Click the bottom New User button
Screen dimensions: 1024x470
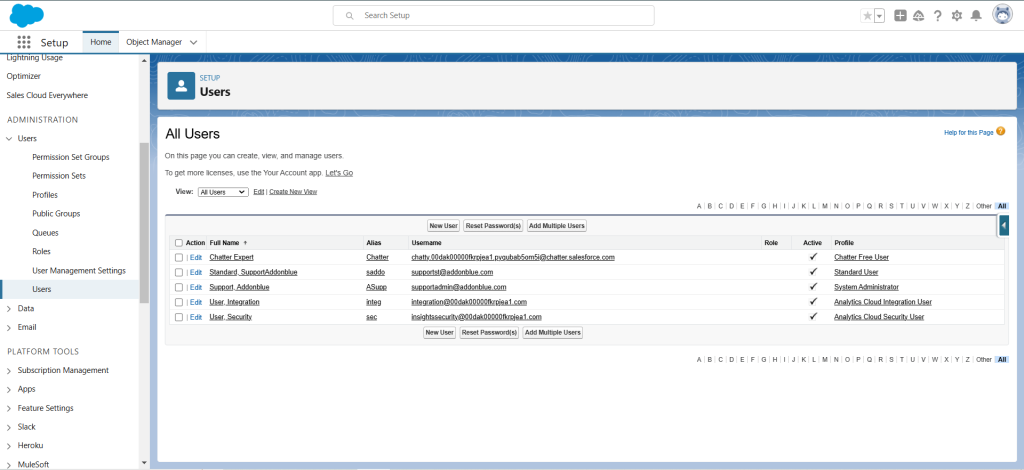pyautogui.click(x=440, y=332)
